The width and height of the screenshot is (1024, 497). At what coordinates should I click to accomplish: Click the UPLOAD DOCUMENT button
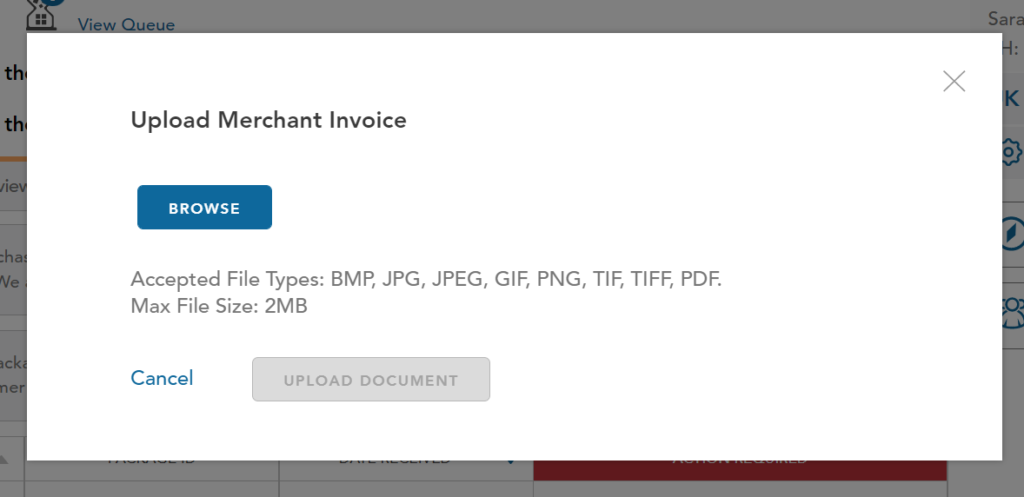tap(371, 379)
